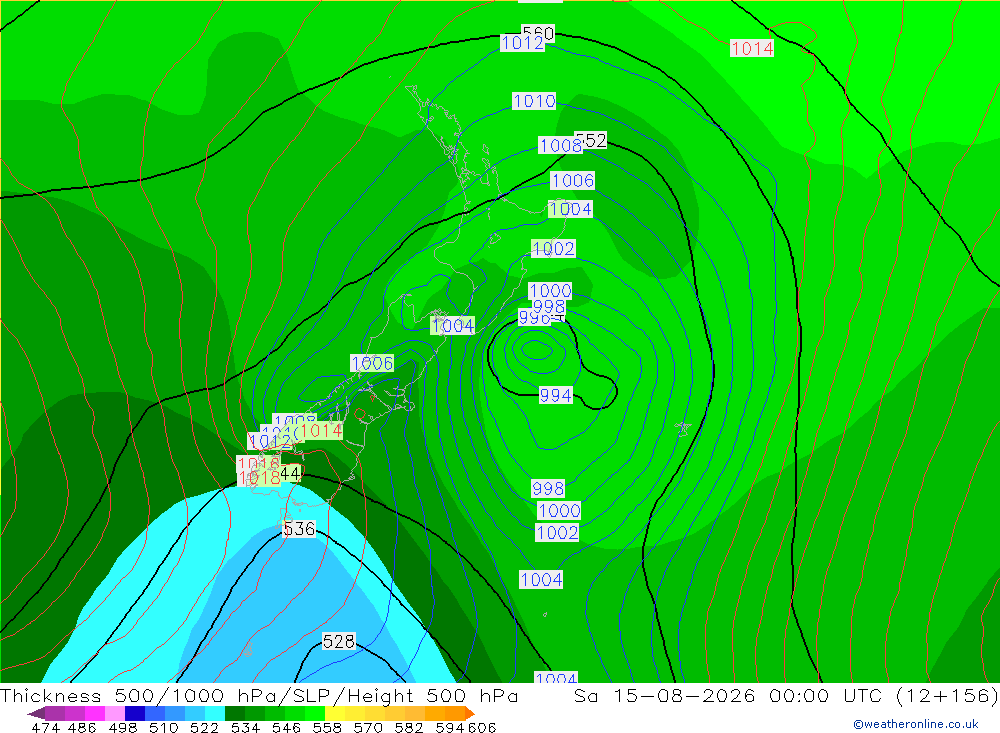Select the dark blue legend swatch
The image size is (1000, 733).
(x=135, y=713)
